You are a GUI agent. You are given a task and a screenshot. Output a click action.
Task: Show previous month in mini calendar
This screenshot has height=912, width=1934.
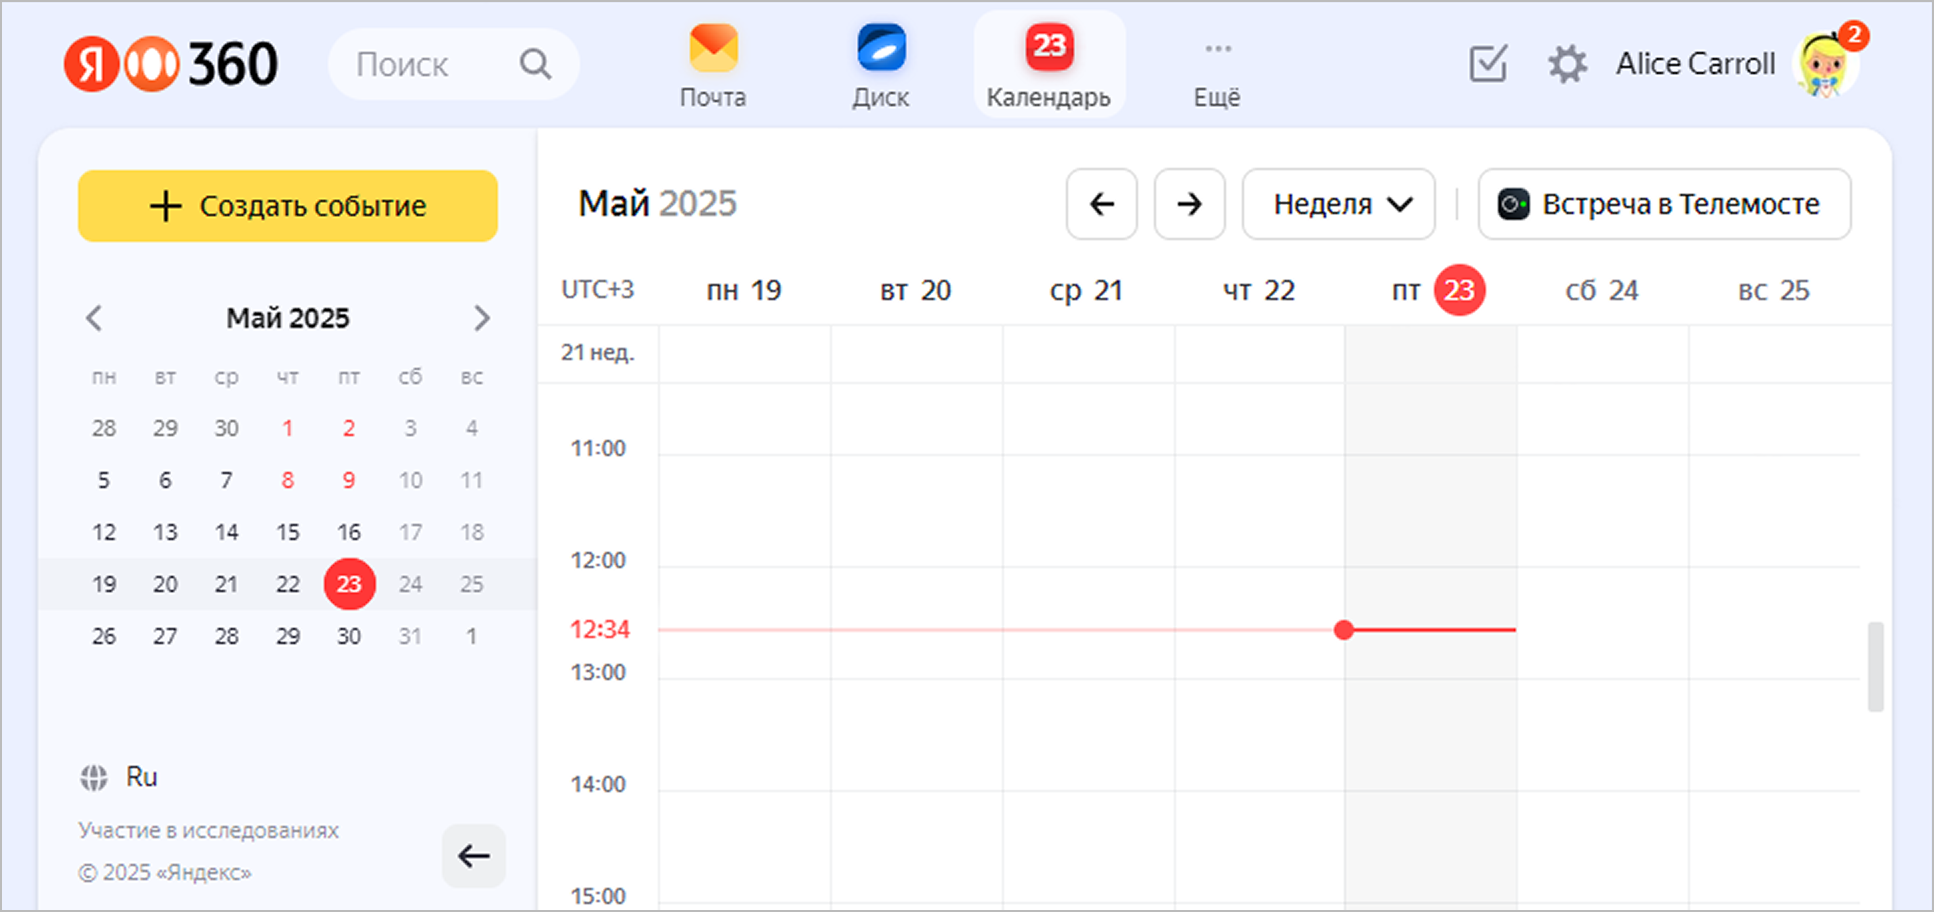point(94,318)
